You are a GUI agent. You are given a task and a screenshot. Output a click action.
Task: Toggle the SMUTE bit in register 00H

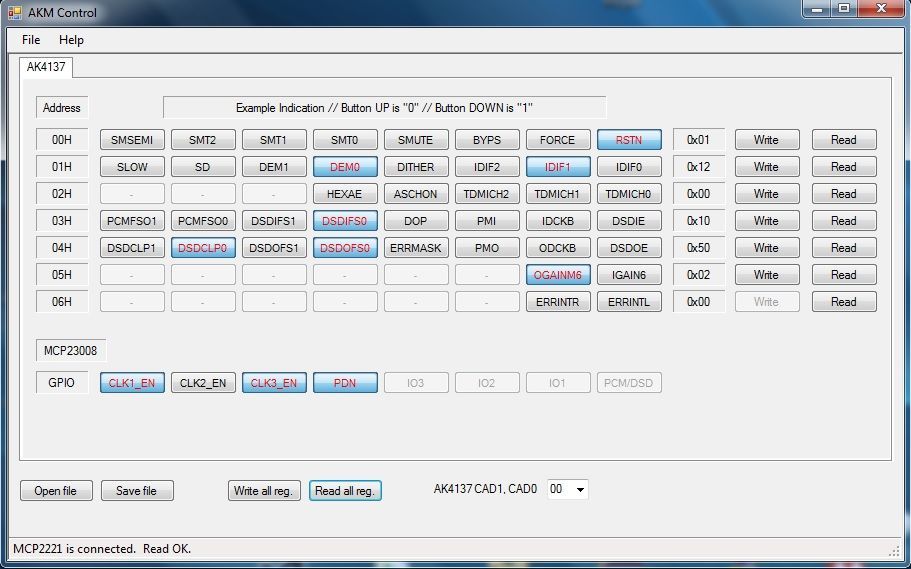(415, 139)
